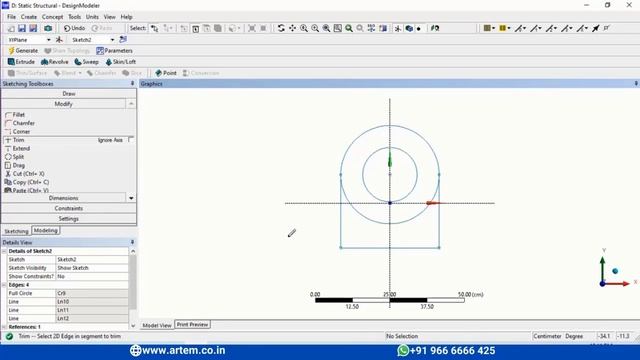The height and width of the screenshot is (360, 640).
Task: Switch to the Model View tab
Action: (157, 325)
